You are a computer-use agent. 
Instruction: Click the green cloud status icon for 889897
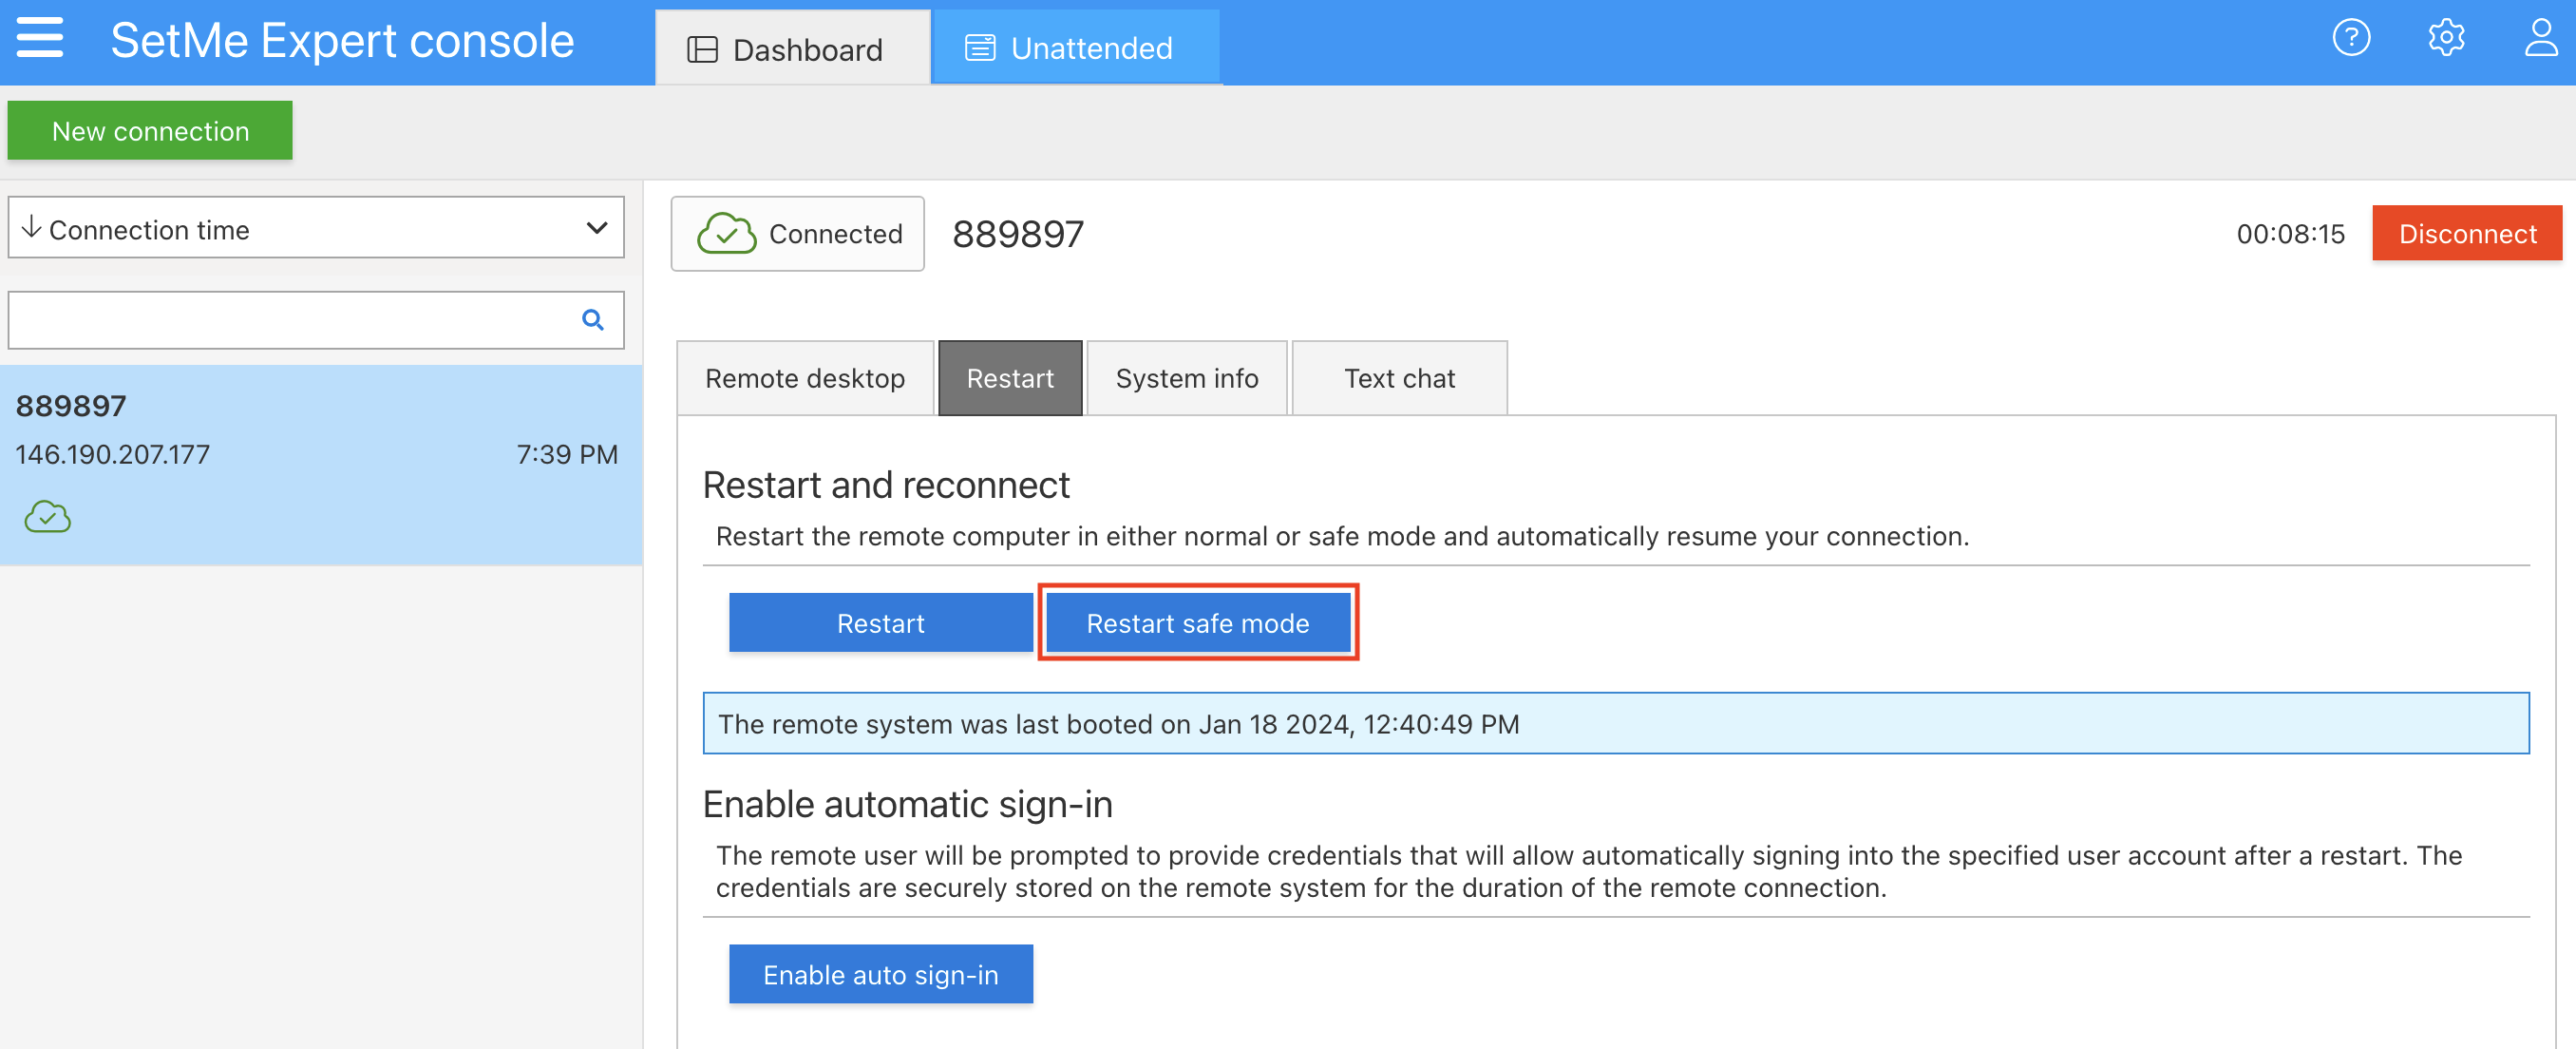coord(47,517)
